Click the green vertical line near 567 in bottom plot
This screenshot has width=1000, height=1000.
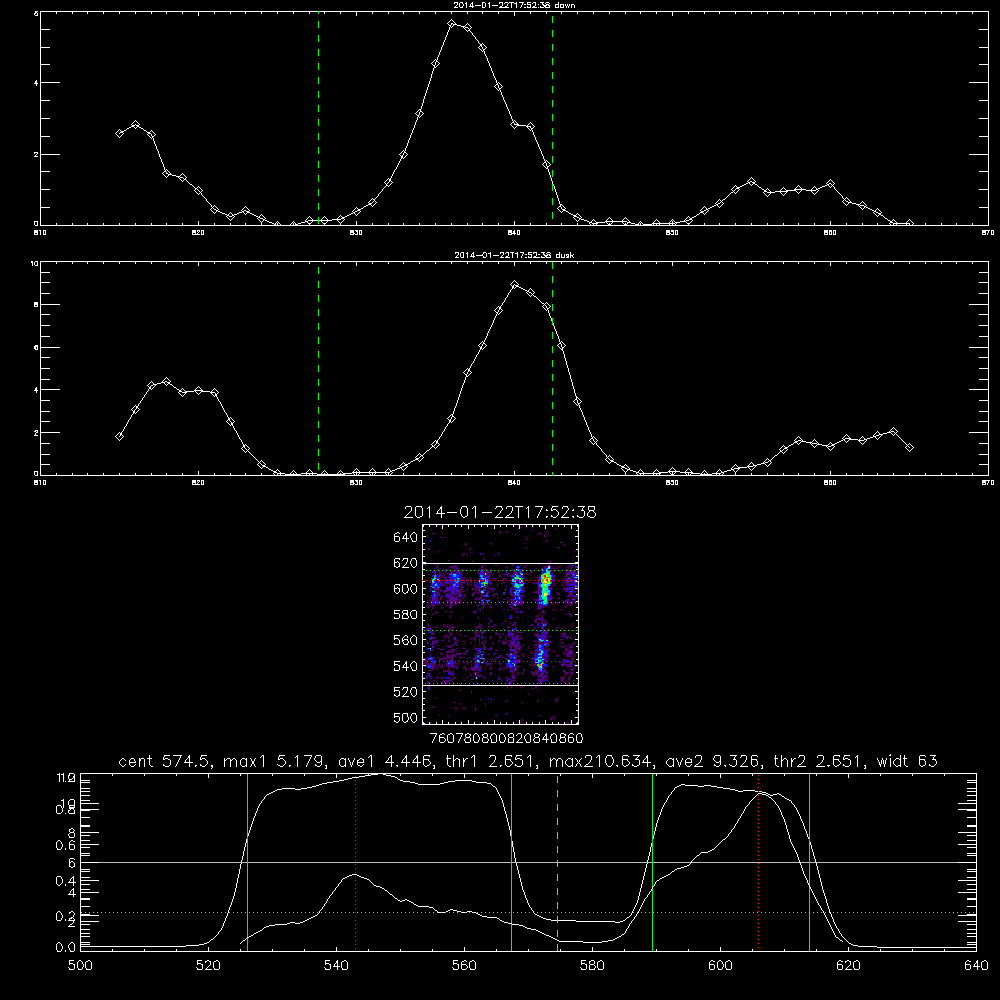(x=511, y=861)
